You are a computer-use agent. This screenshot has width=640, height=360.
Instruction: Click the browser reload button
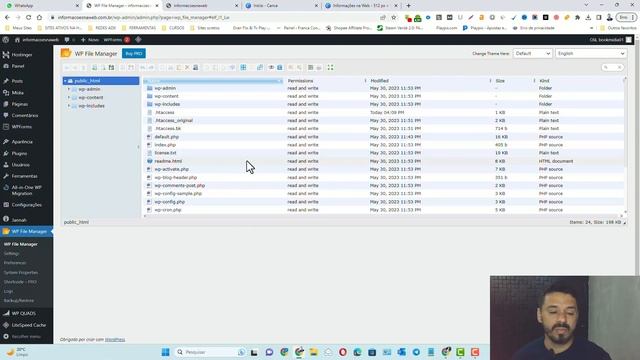coord(29,18)
